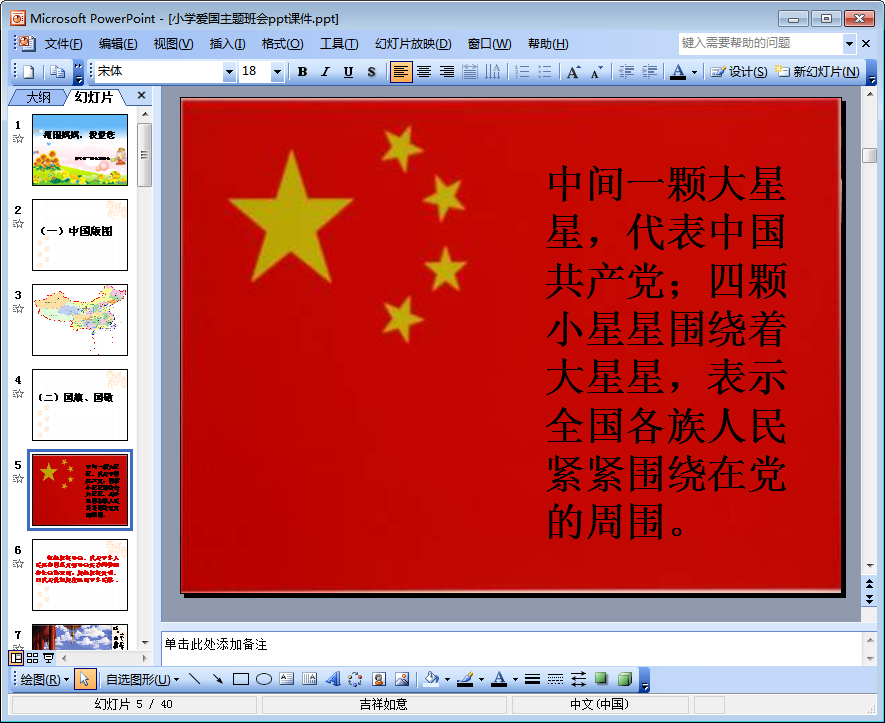Change text direction with the toolbar icon
The image size is (885, 723).
tap(492, 72)
